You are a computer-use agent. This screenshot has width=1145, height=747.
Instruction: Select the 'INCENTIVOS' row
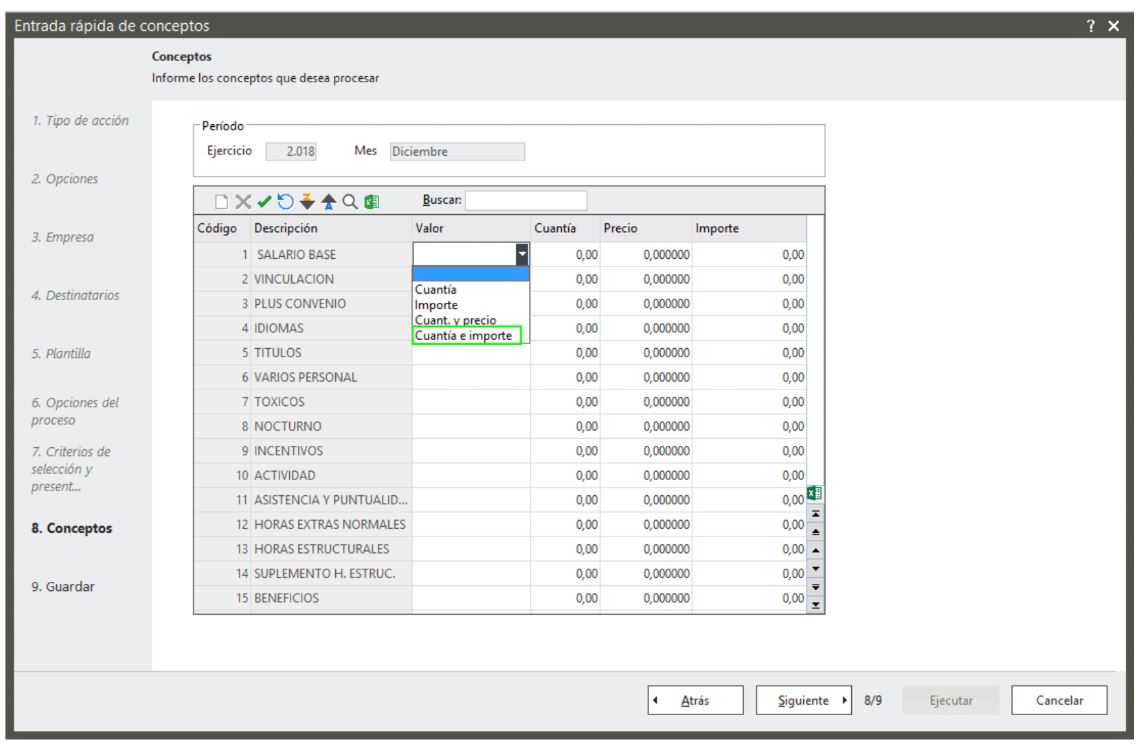pos(500,451)
